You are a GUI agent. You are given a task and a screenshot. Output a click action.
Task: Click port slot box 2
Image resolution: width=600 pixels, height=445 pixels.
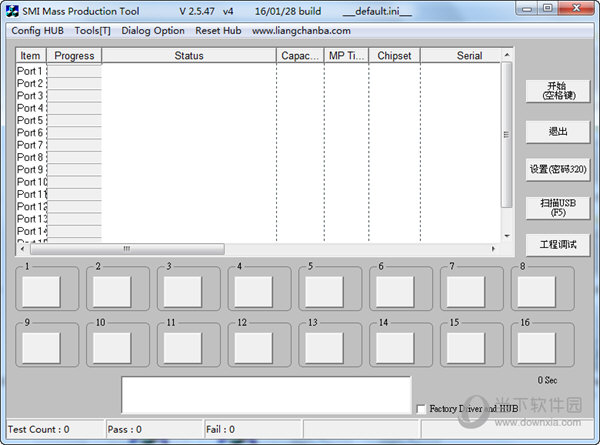tap(112, 292)
